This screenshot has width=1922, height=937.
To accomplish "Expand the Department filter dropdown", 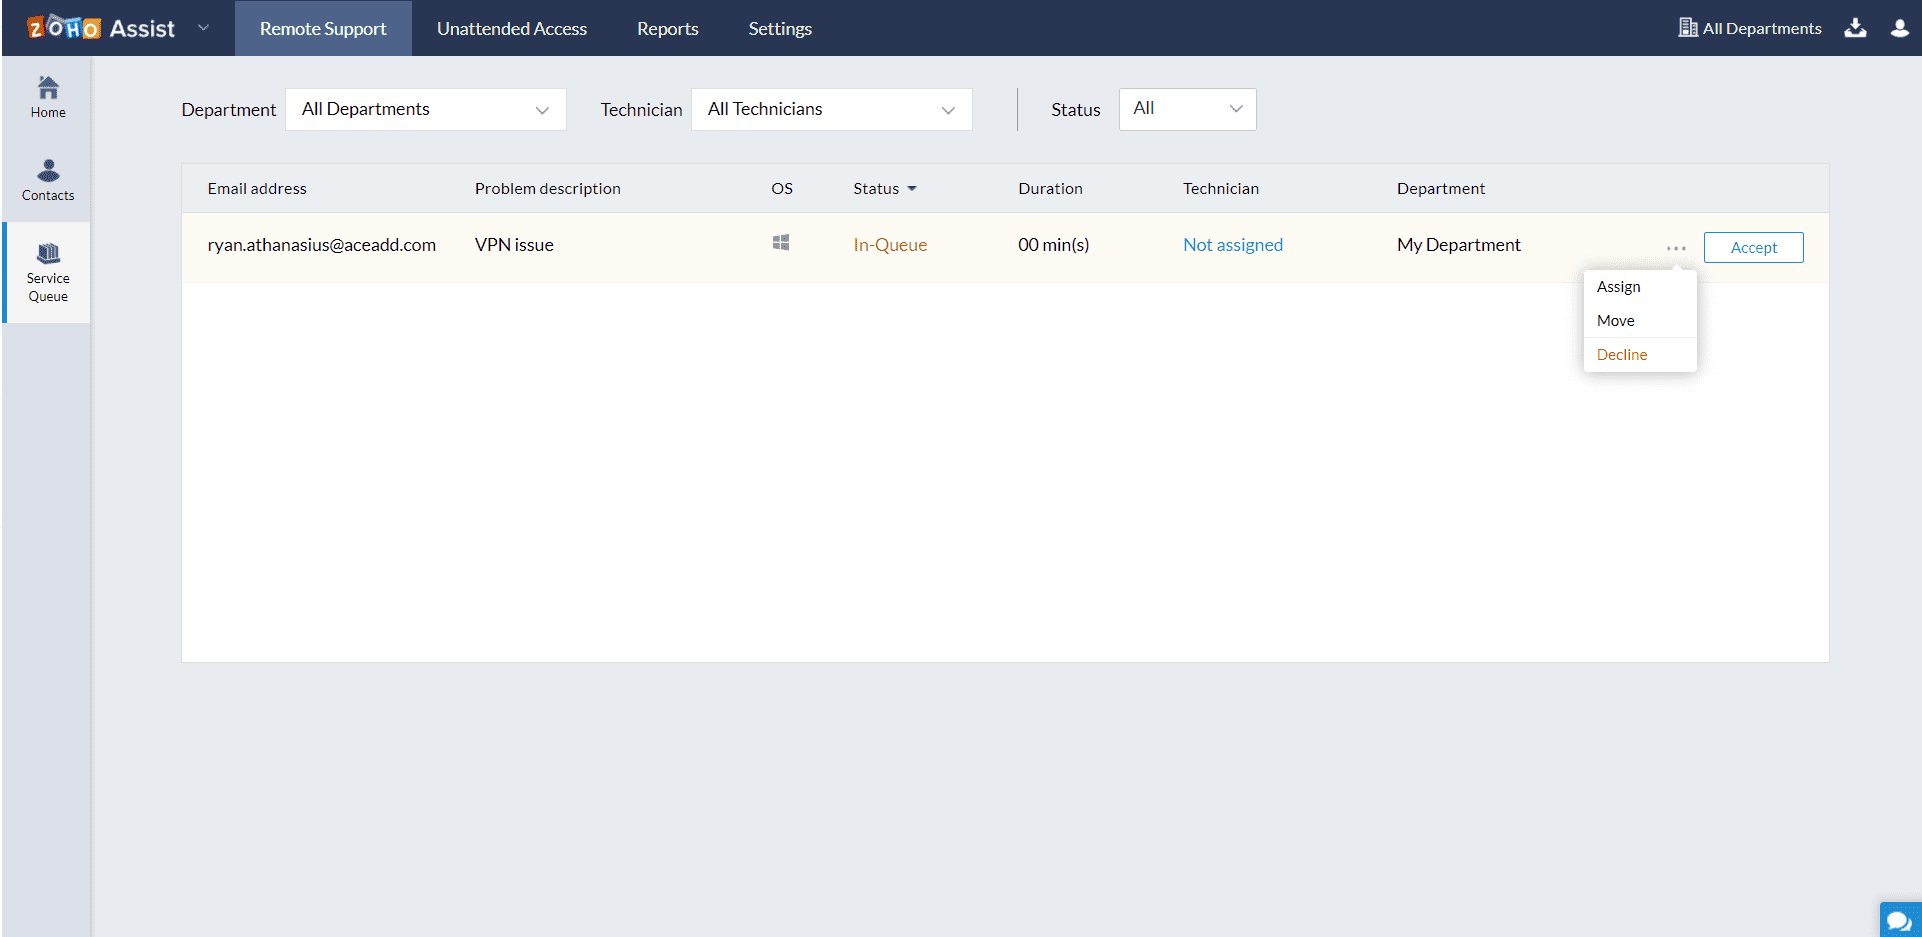I will [426, 109].
